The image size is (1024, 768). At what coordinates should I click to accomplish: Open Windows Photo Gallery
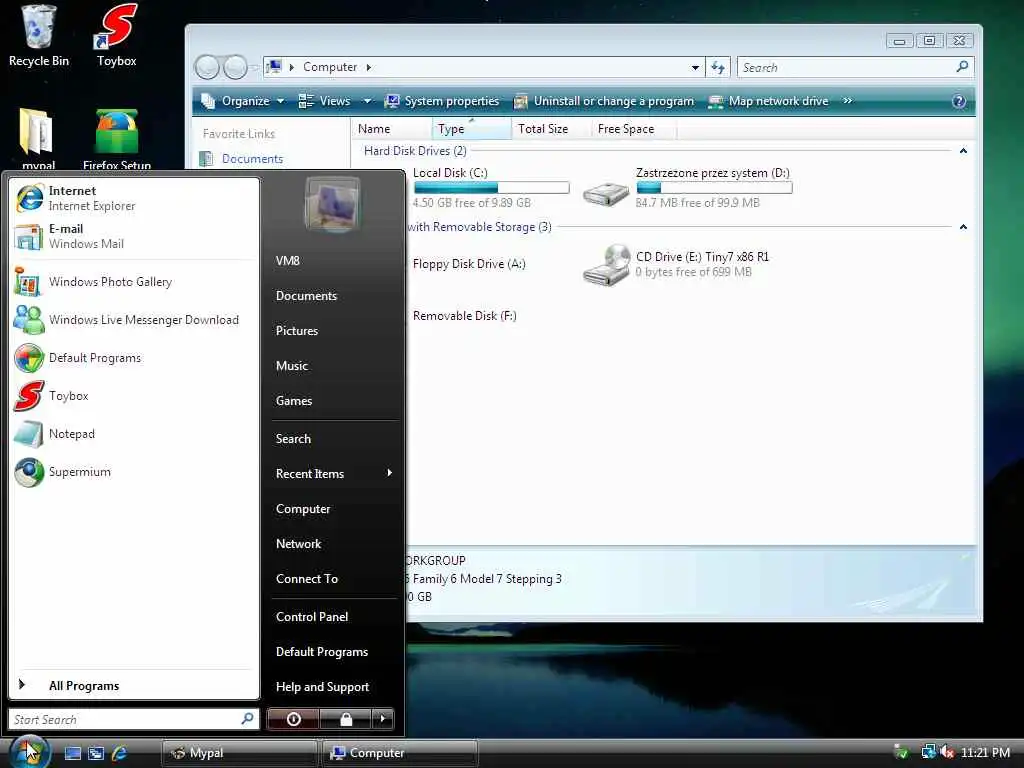tap(134, 282)
